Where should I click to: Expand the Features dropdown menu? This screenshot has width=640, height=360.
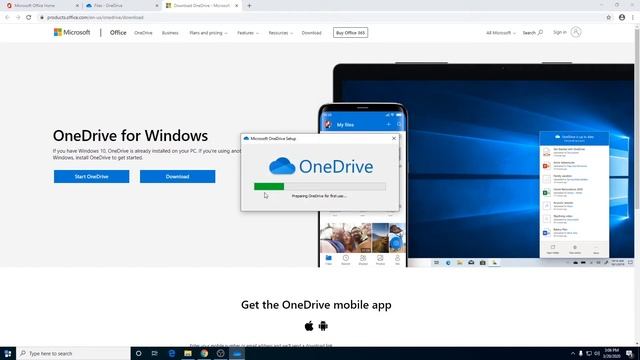pyautogui.click(x=248, y=33)
